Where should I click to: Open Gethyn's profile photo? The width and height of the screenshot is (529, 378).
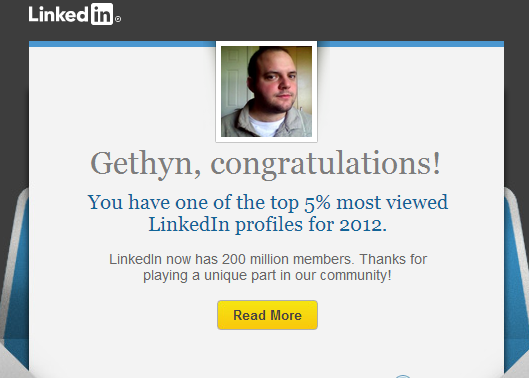pos(267,91)
